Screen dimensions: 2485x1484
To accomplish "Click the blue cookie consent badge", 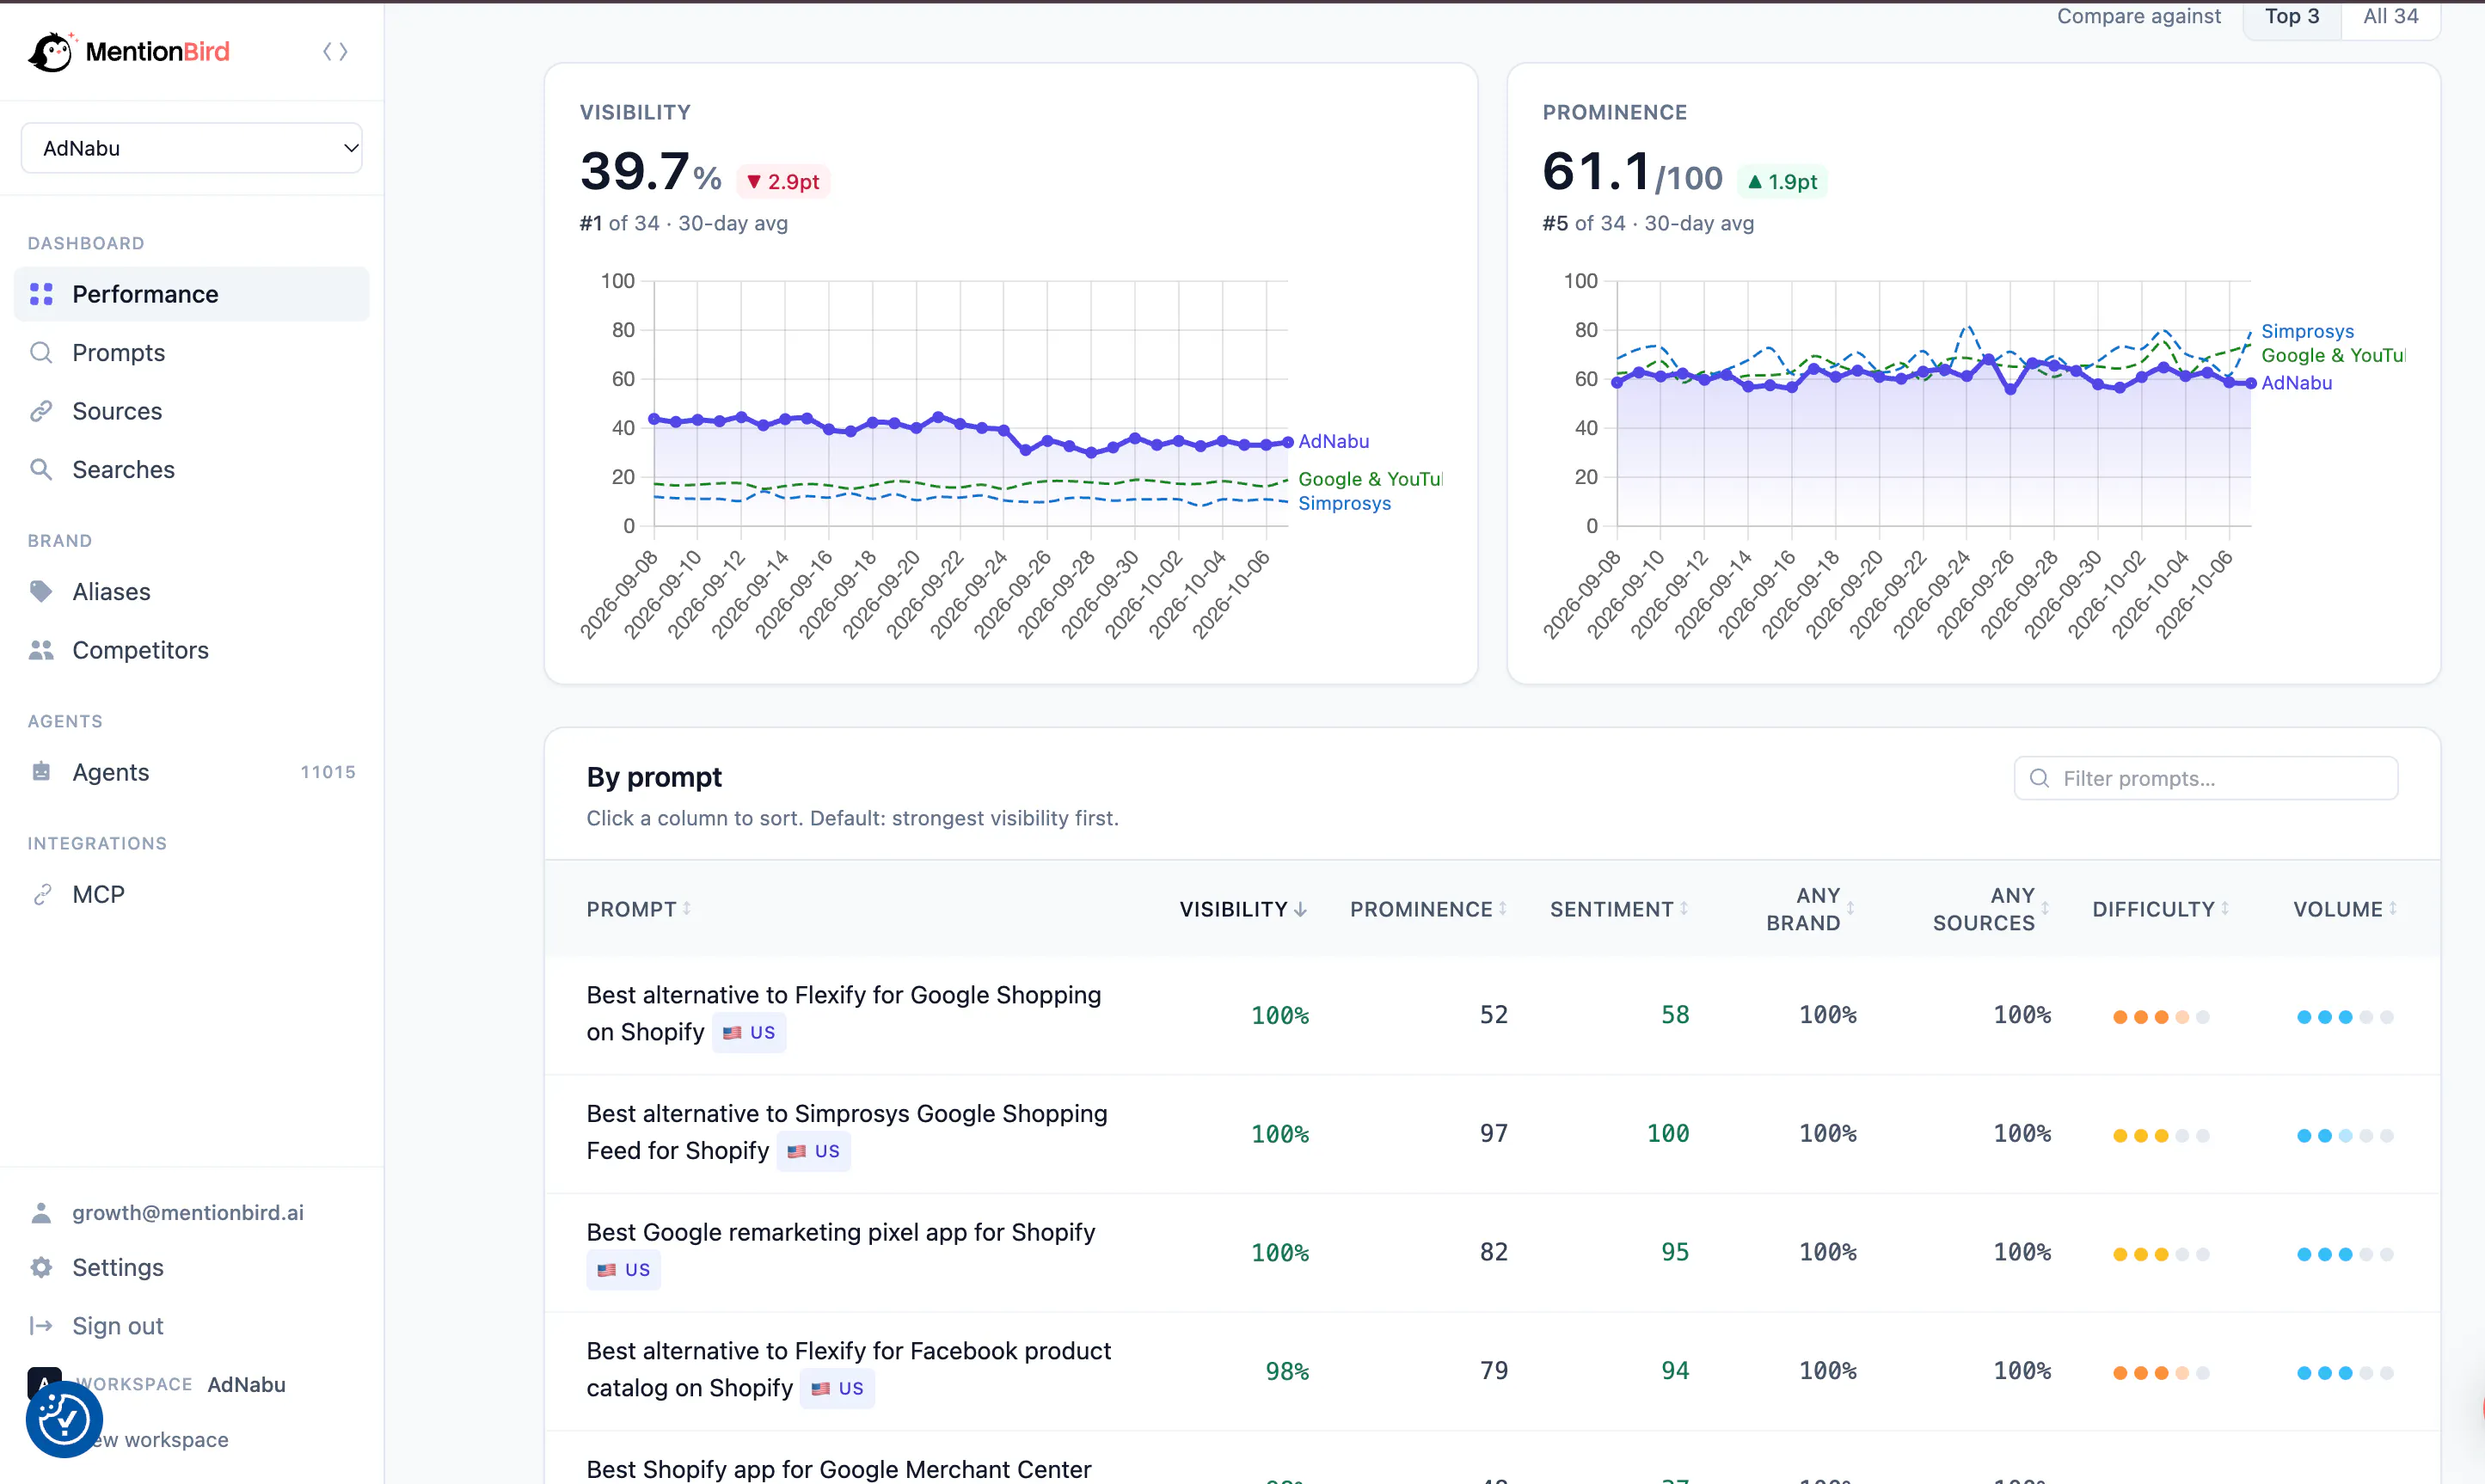I will tap(64, 1419).
